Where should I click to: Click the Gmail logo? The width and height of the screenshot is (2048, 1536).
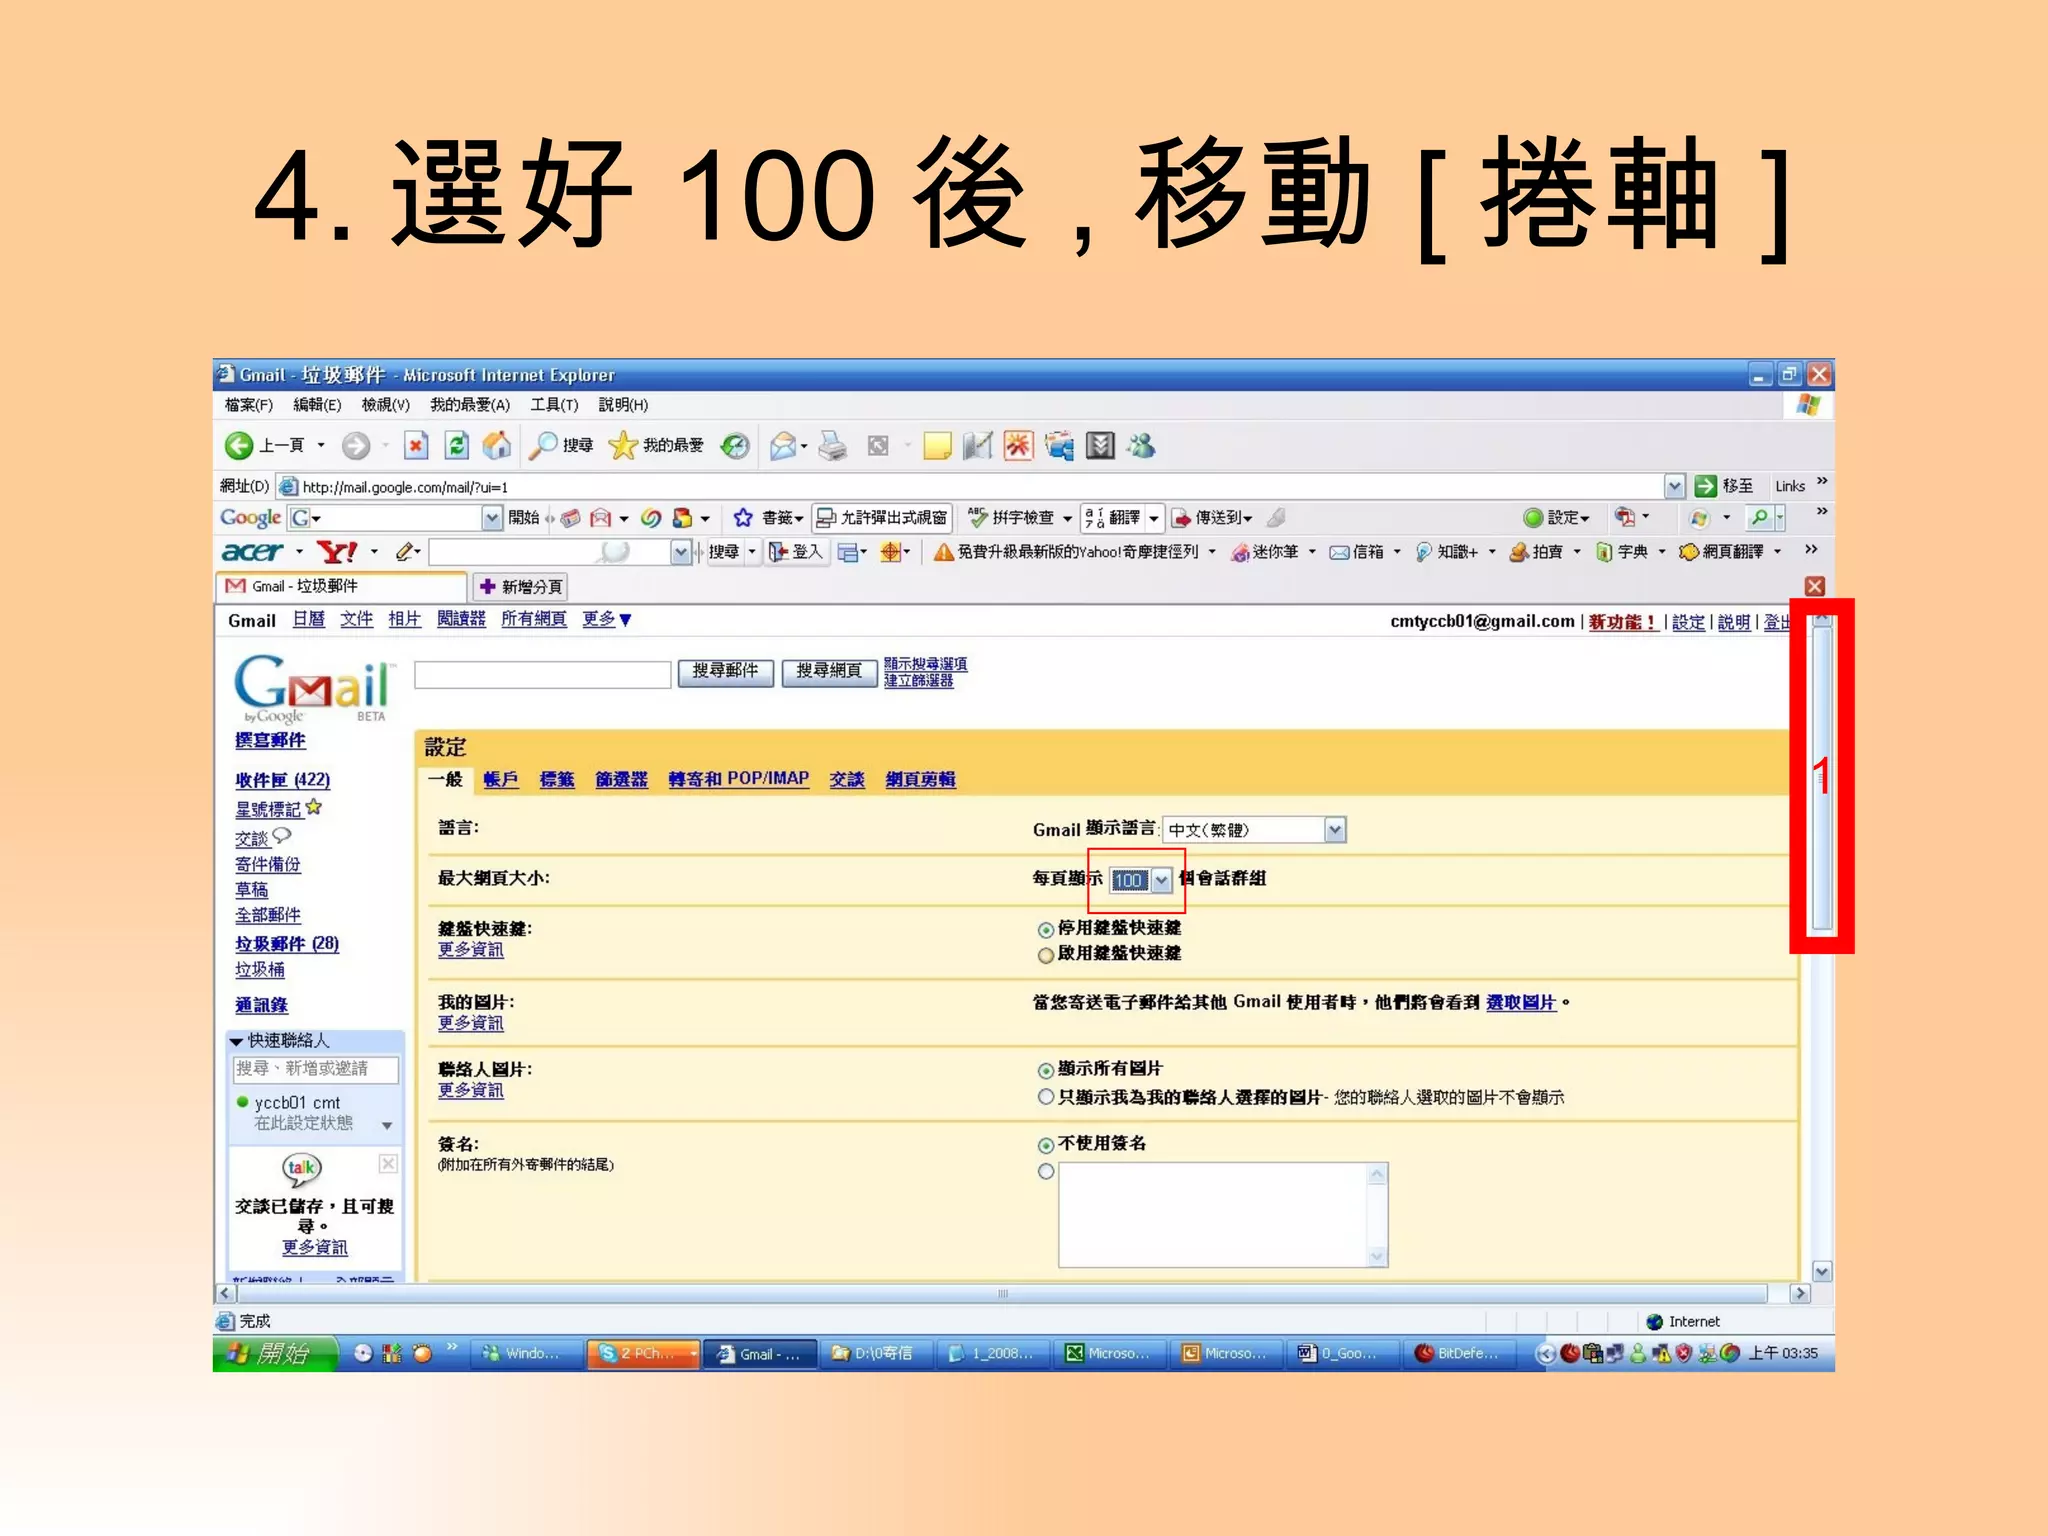click(x=313, y=687)
